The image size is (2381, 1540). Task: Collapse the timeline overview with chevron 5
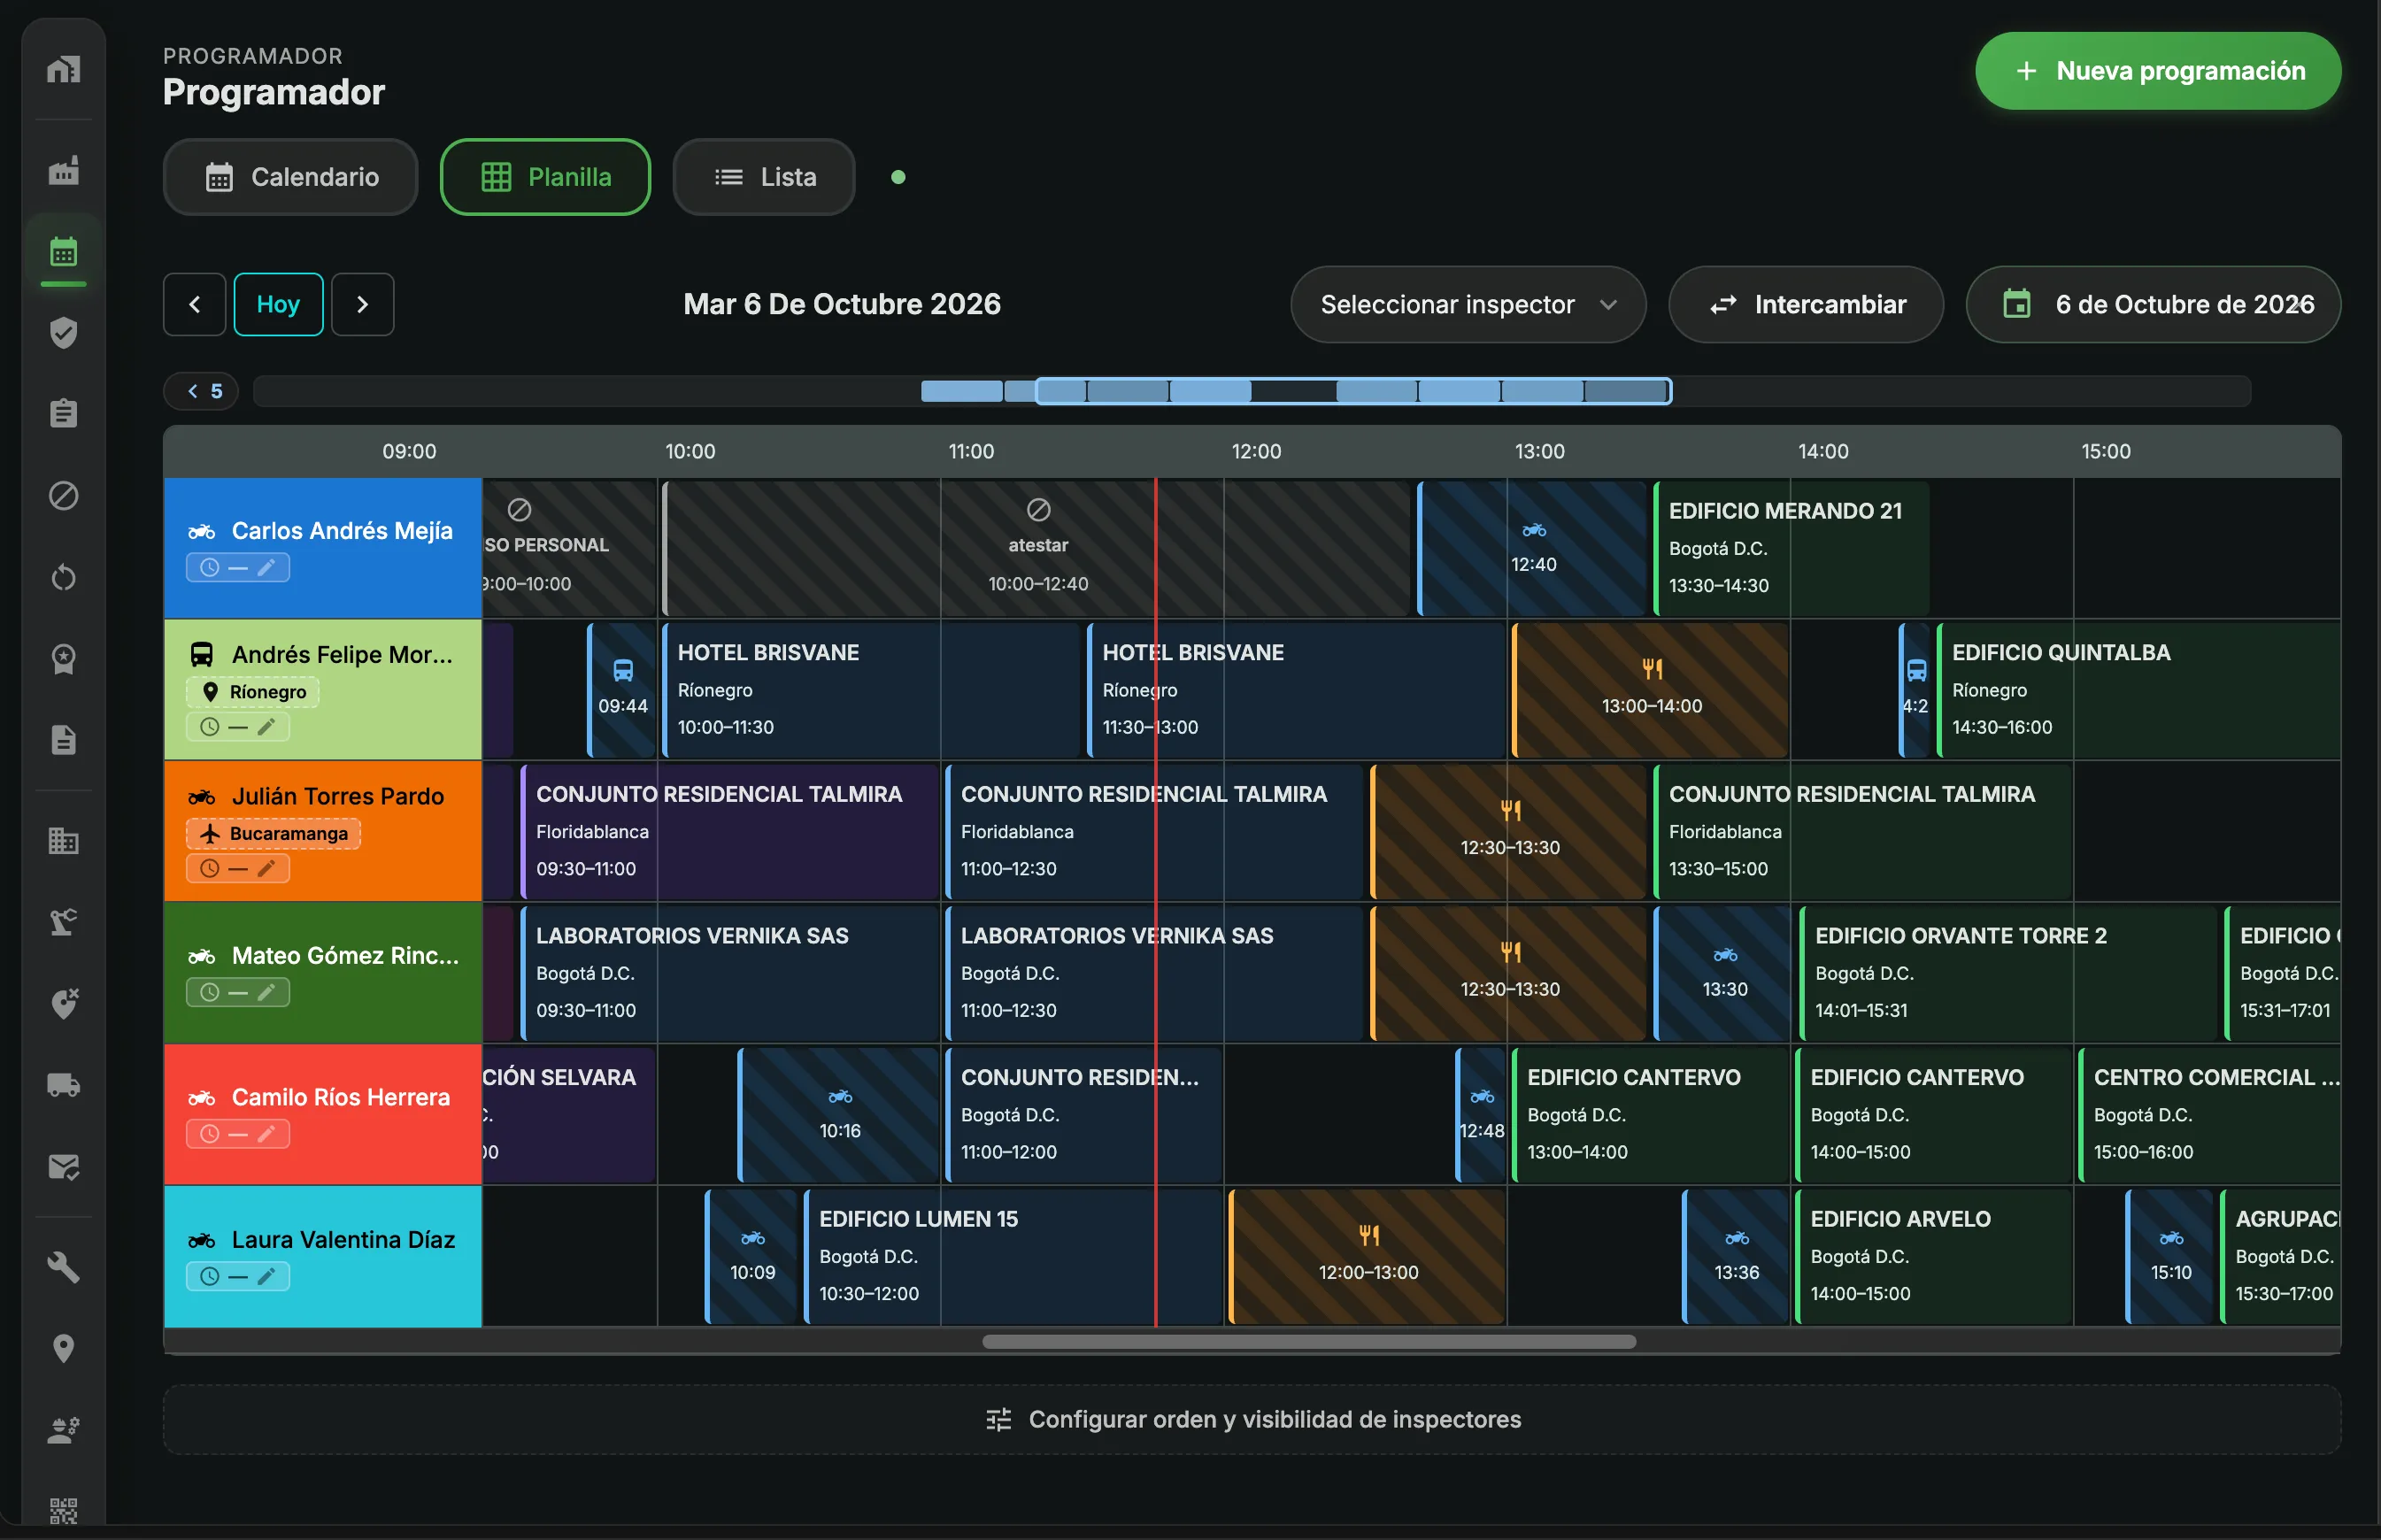(201, 391)
